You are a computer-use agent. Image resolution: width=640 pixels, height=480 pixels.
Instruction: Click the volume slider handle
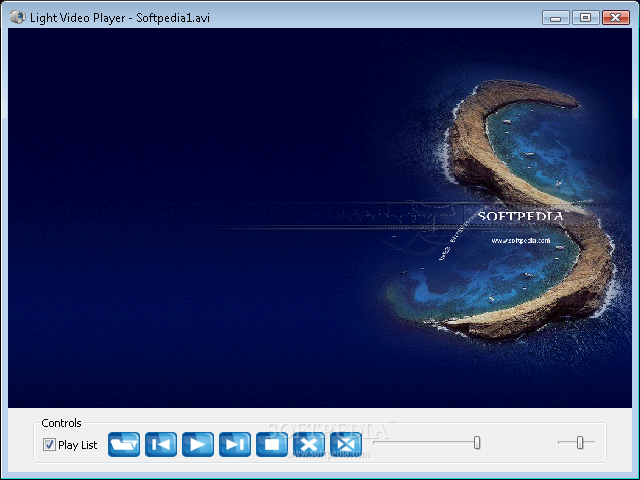pyautogui.click(x=580, y=442)
